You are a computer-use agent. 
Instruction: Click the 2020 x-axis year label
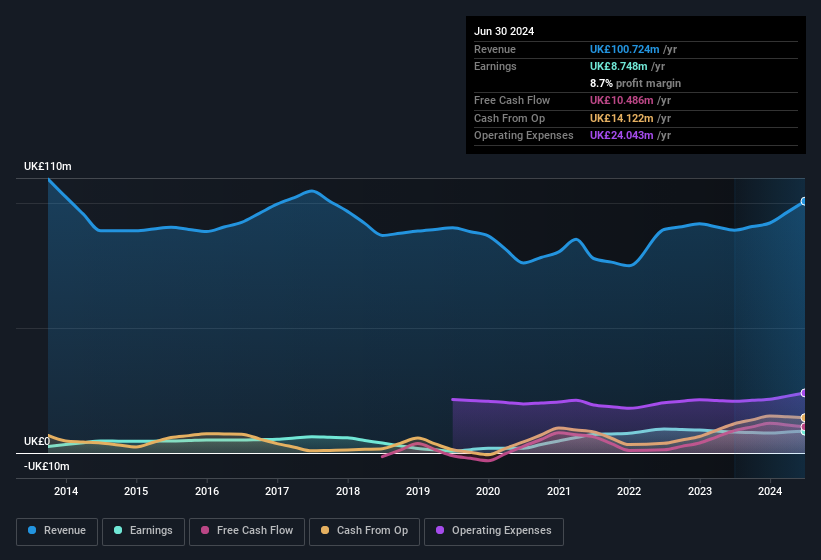pos(488,491)
